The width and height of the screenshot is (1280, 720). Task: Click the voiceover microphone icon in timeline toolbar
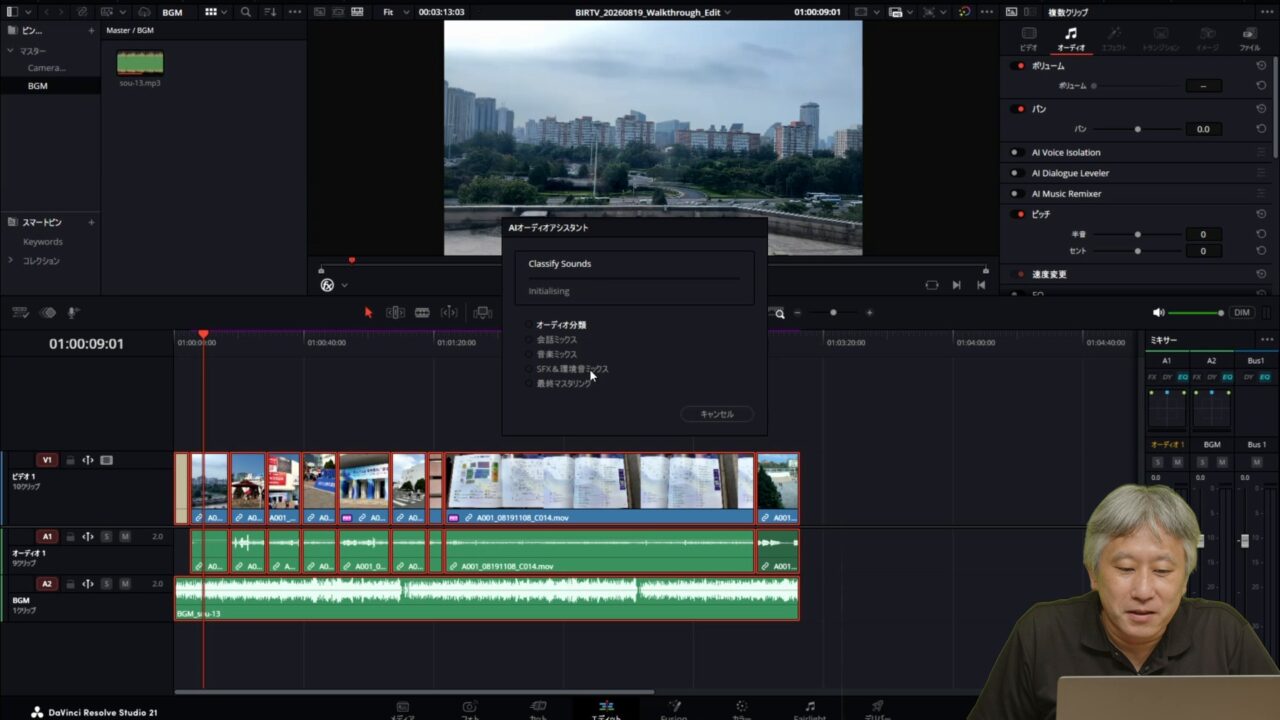pos(73,313)
